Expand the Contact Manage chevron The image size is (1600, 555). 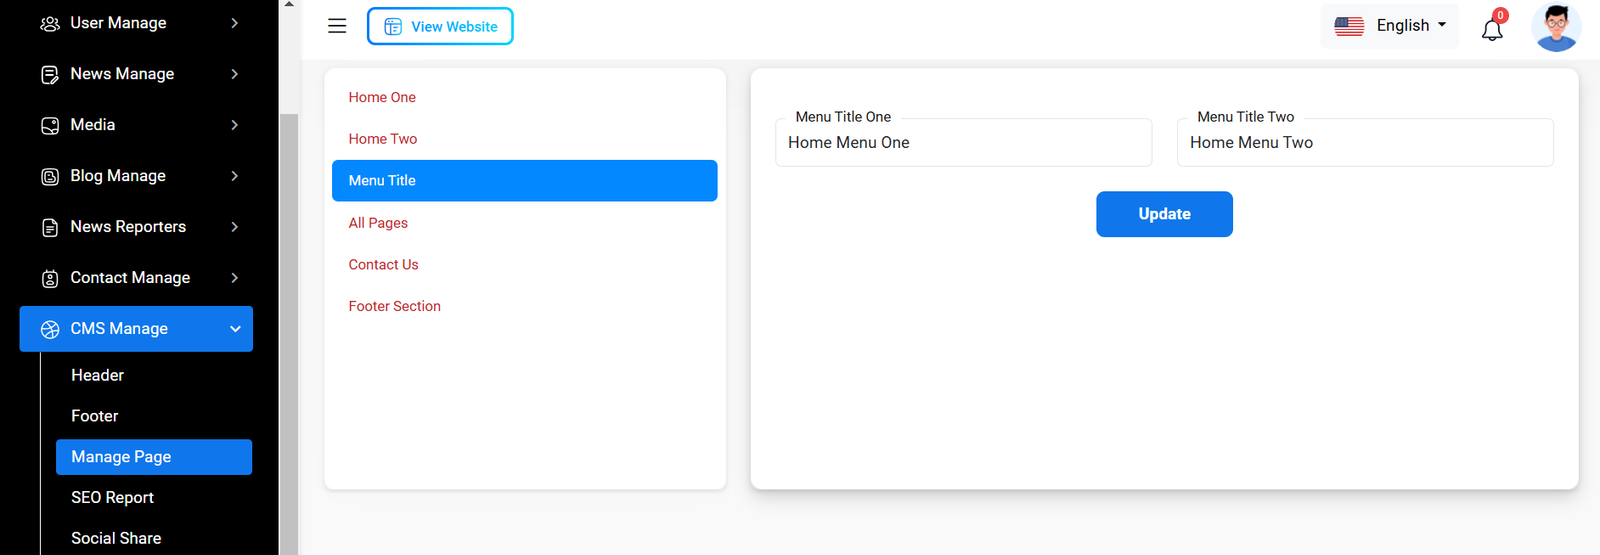235,278
